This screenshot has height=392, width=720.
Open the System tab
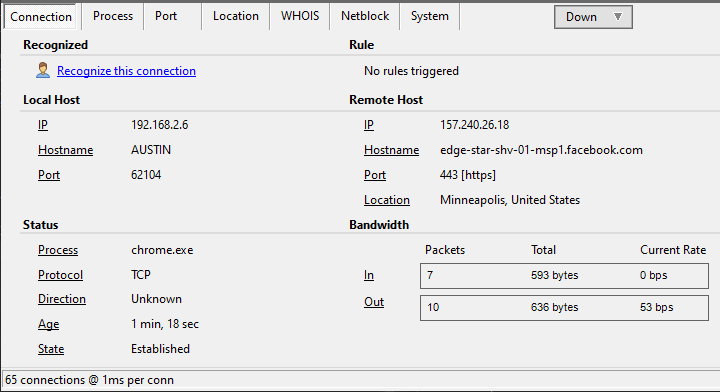click(x=430, y=16)
